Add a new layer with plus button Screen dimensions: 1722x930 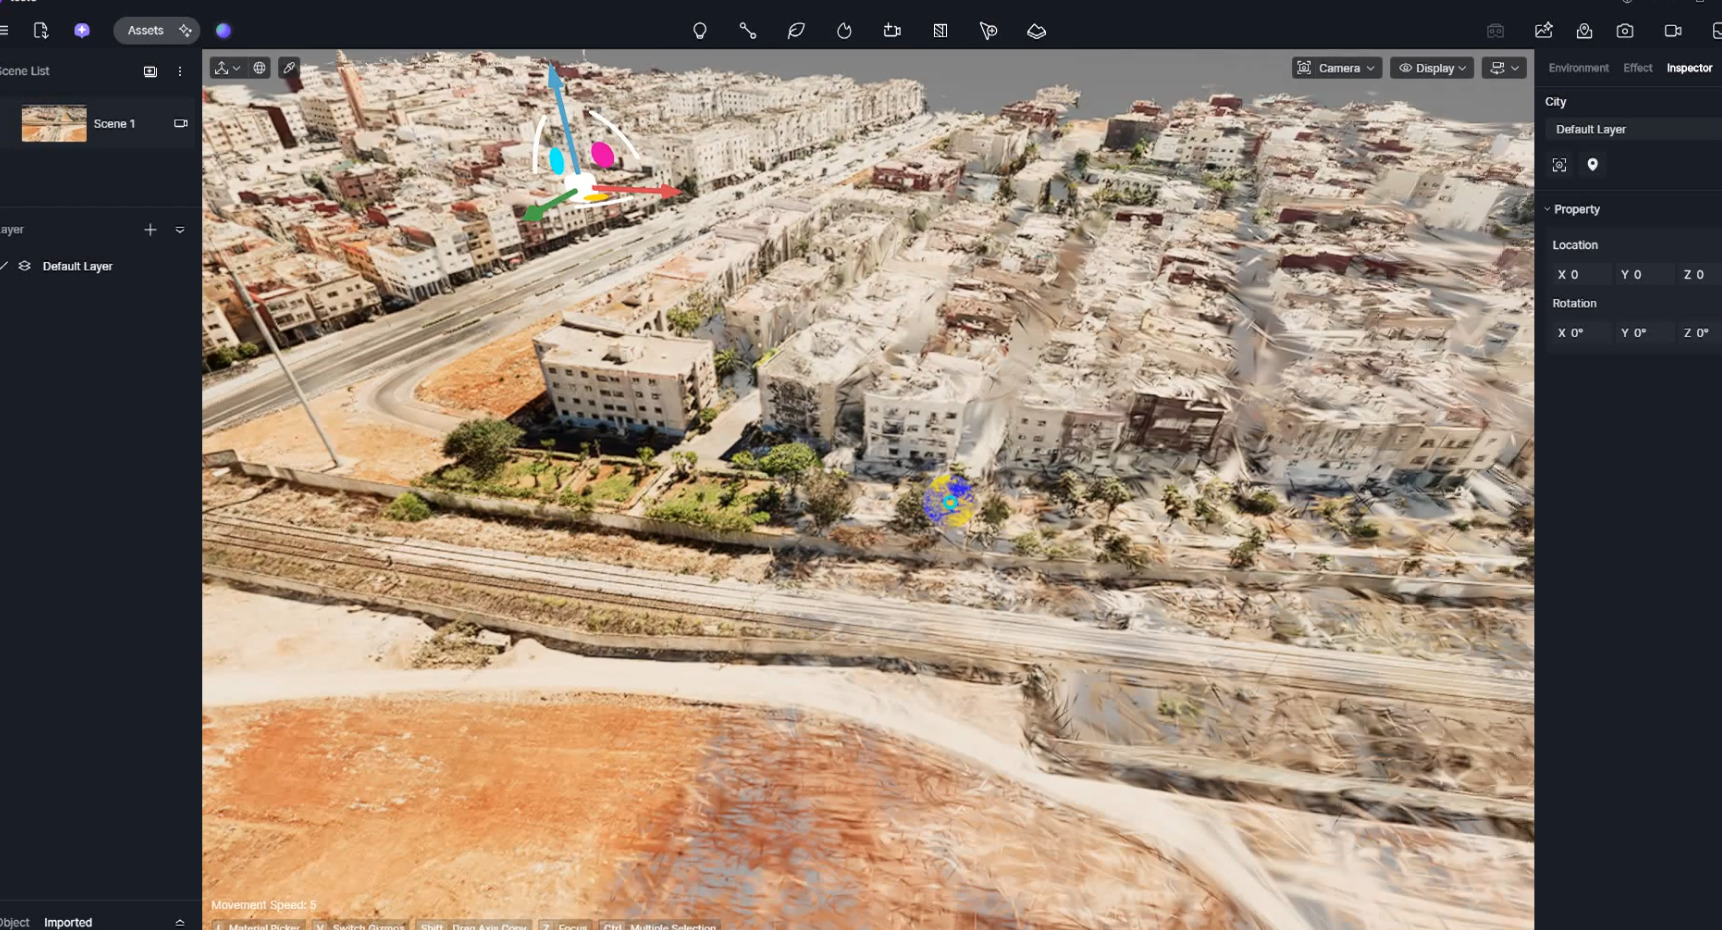(150, 230)
